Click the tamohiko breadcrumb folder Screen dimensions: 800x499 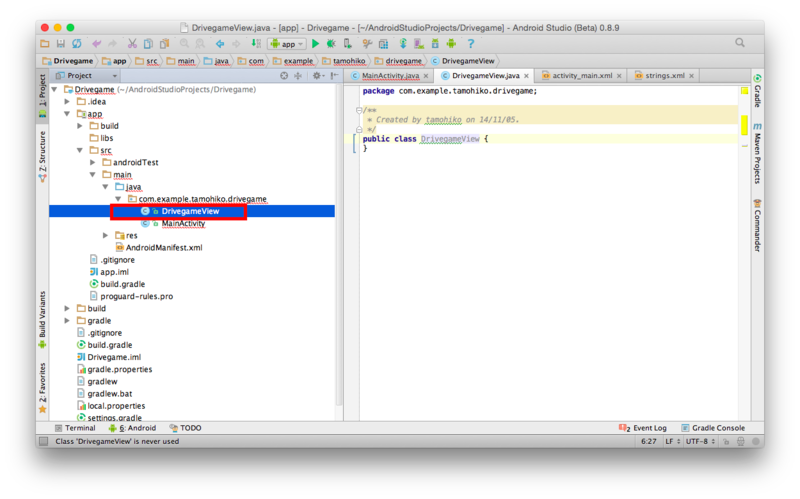[x=344, y=61]
